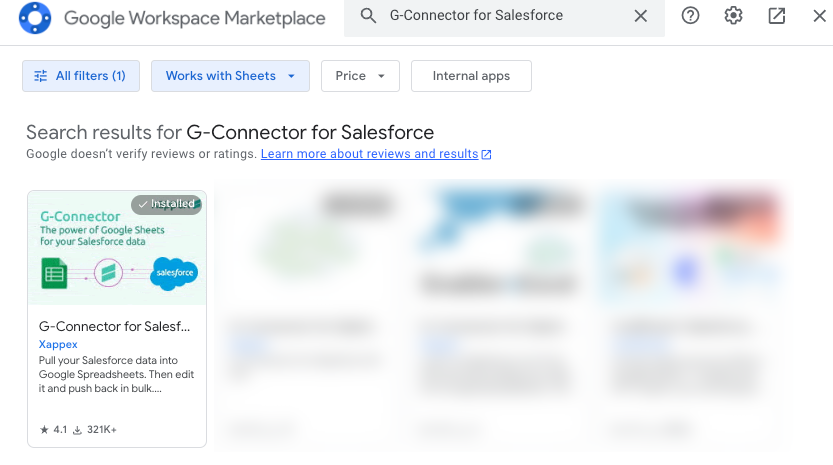
Task: Toggle the Internal apps filter
Action: click(471, 76)
